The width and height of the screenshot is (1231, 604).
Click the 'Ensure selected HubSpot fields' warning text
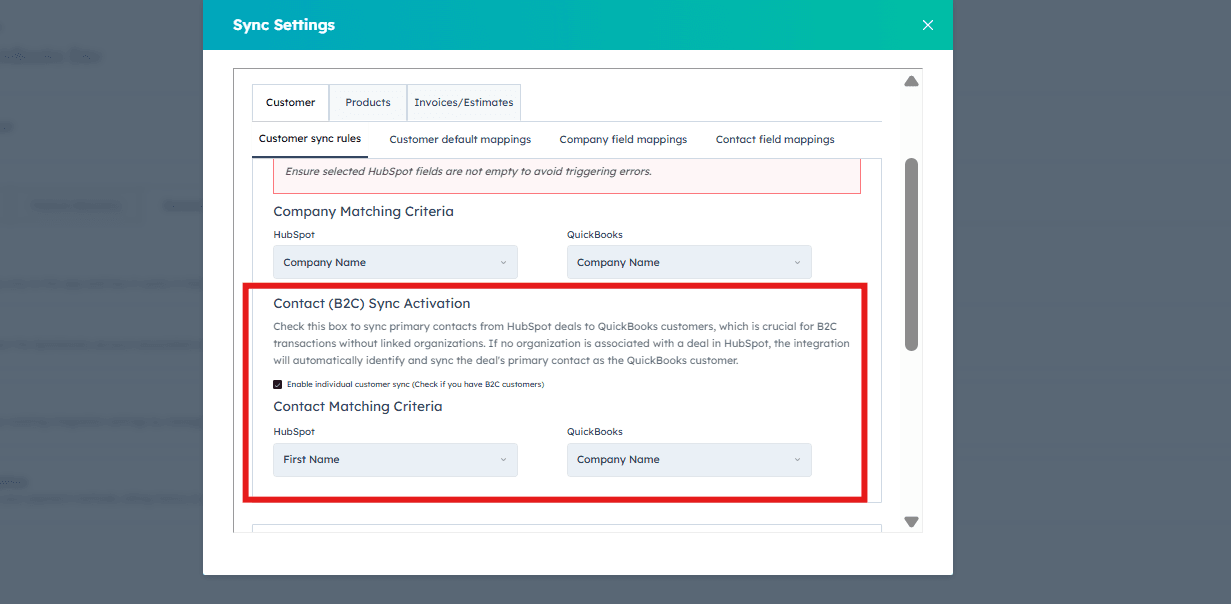(468, 171)
